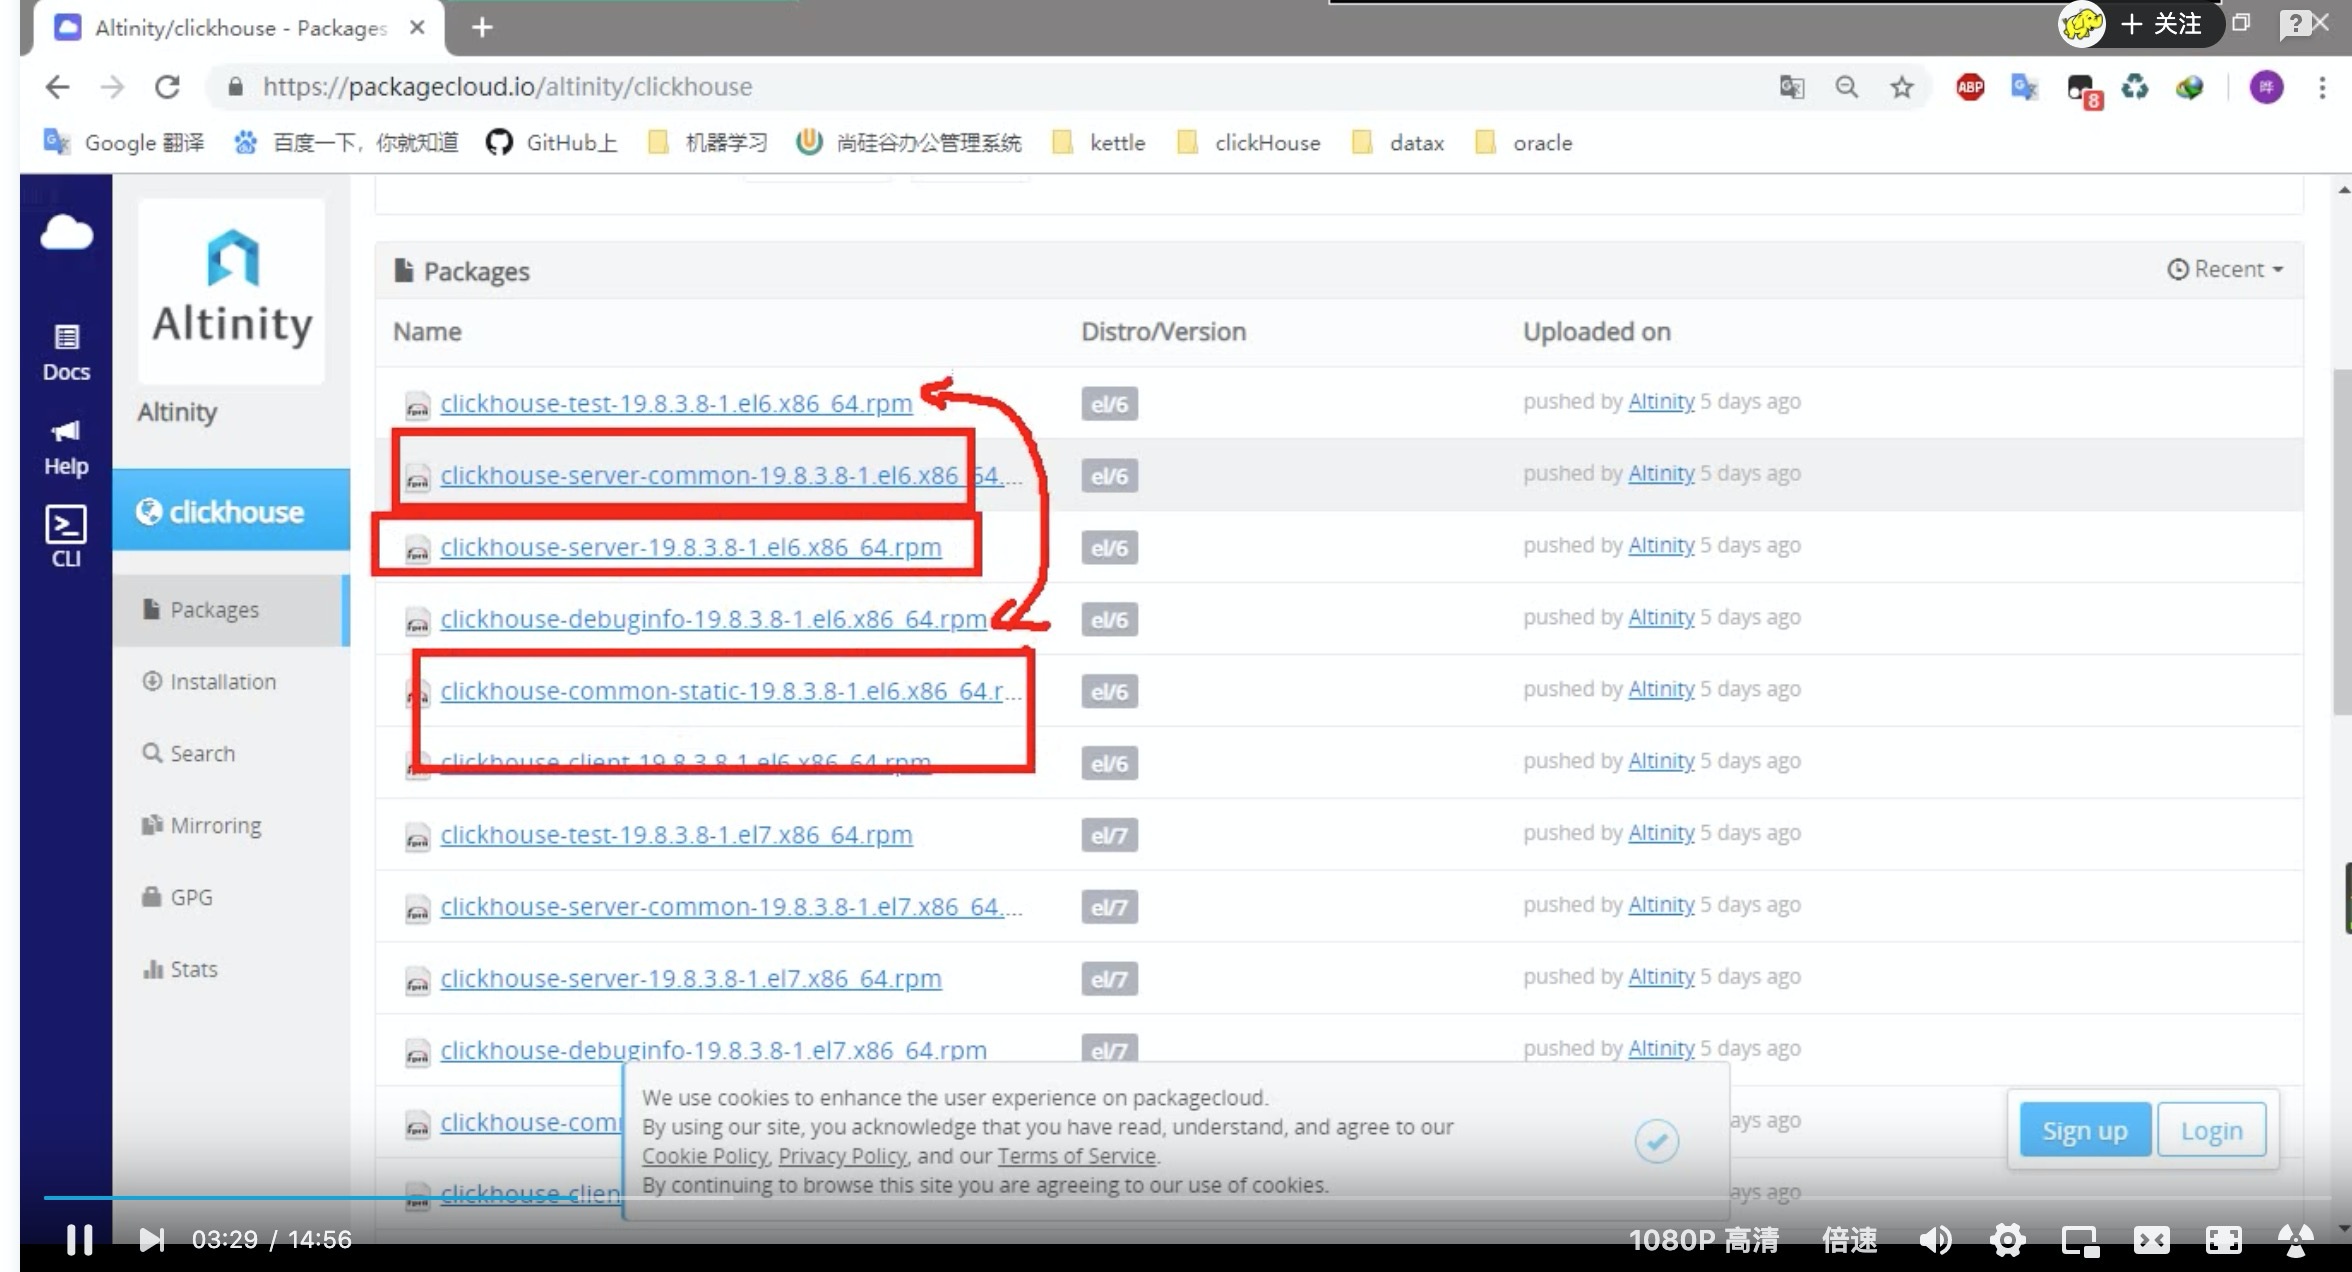Open 百度一下 bookmark

345,143
